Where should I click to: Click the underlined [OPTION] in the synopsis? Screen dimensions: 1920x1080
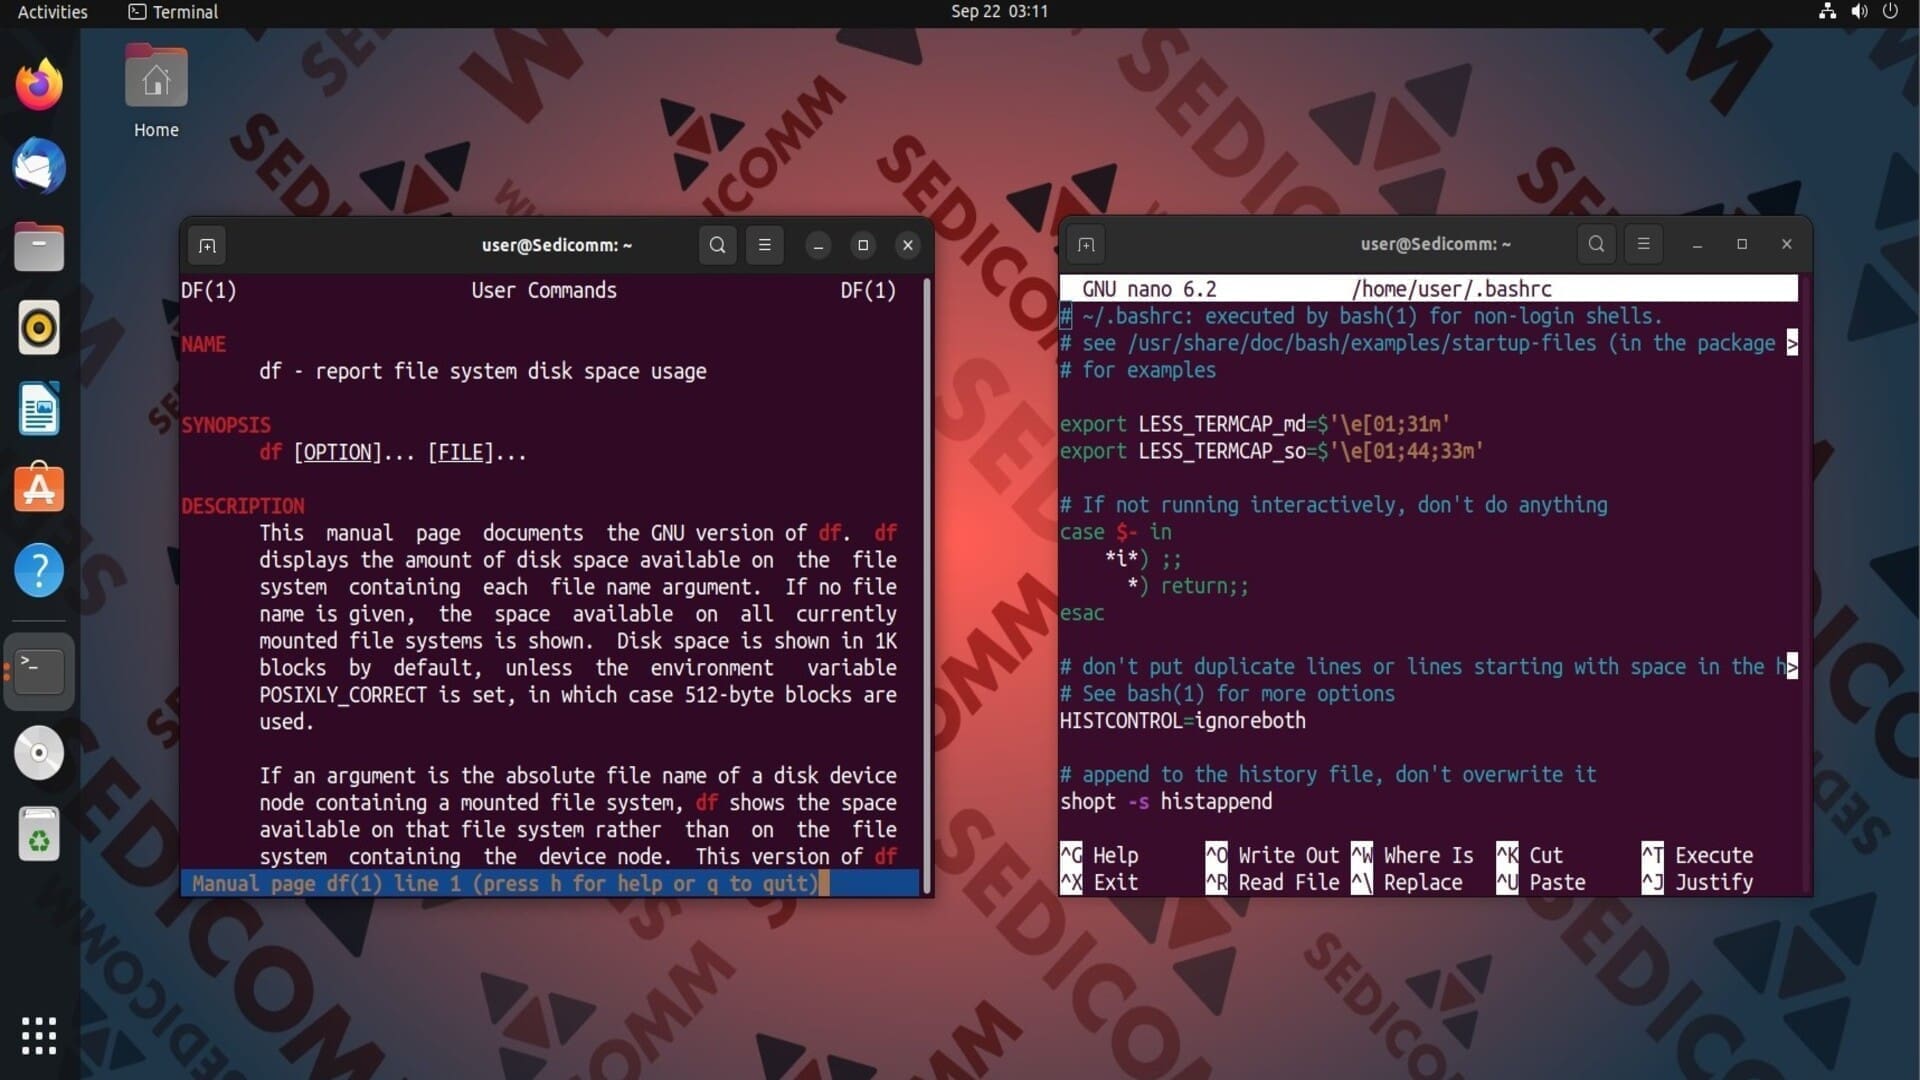coord(337,452)
